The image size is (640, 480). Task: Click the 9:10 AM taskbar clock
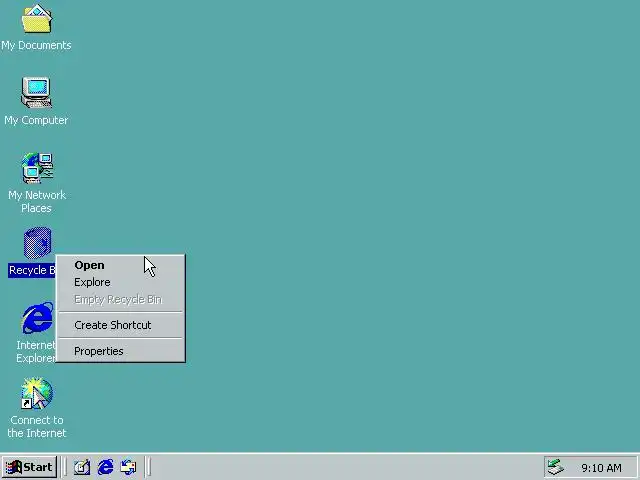601,468
